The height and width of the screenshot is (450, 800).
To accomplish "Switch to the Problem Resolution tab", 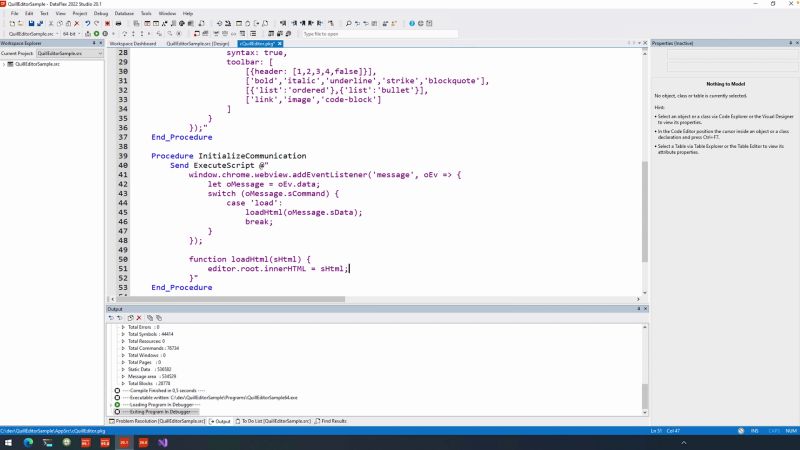I will coord(157,421).
